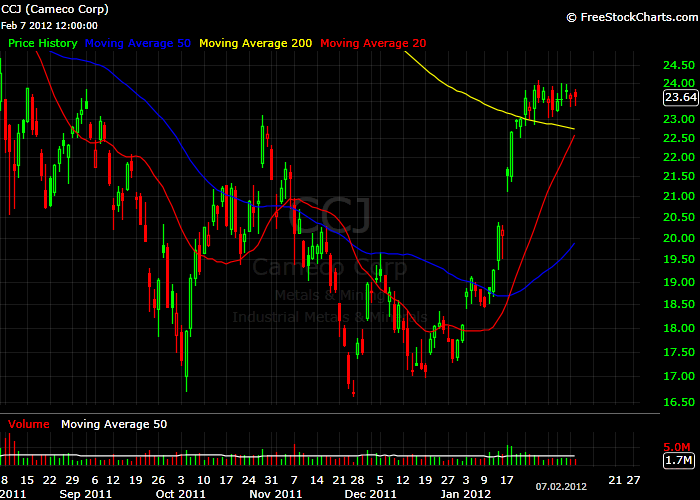Click the CCJ (Cameco Corp) chart title
Screen dimensions: 700x500
pos(54,9)
